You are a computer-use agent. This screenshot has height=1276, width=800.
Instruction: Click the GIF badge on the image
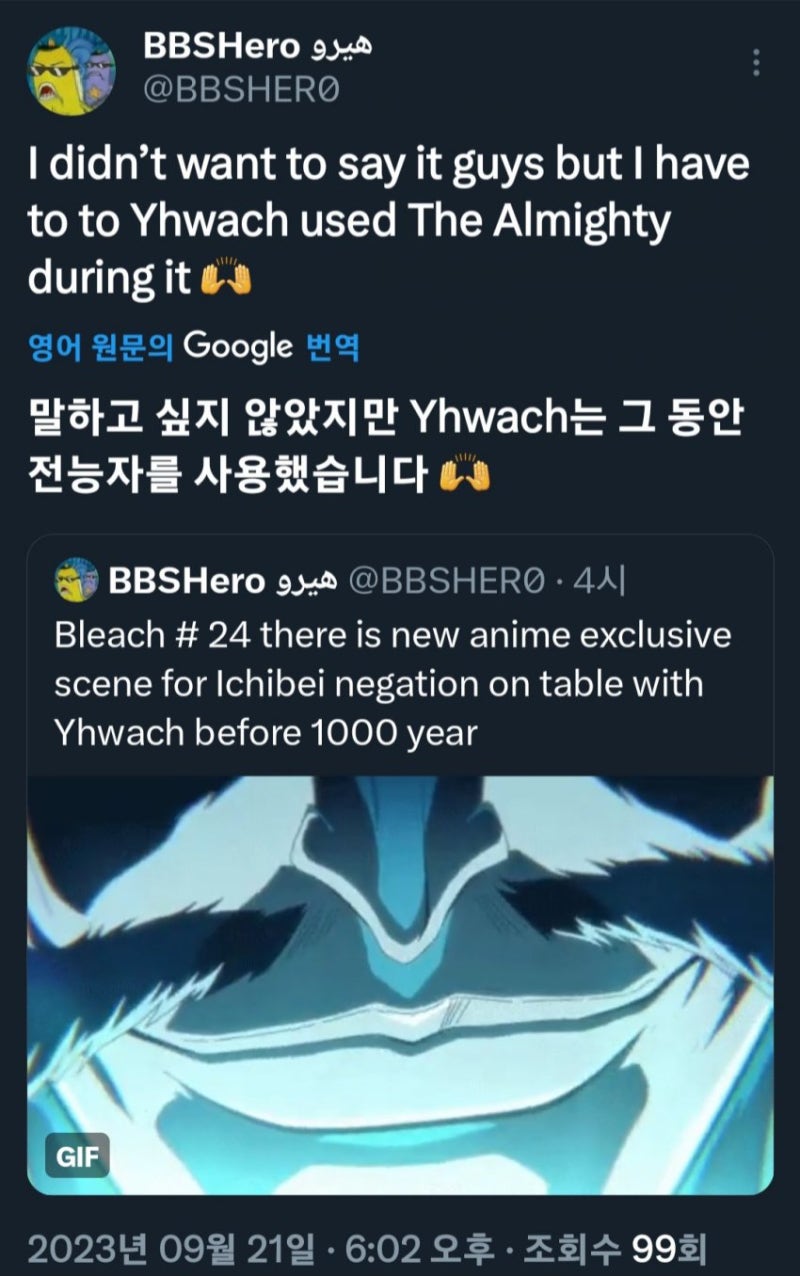point(76,1155)
